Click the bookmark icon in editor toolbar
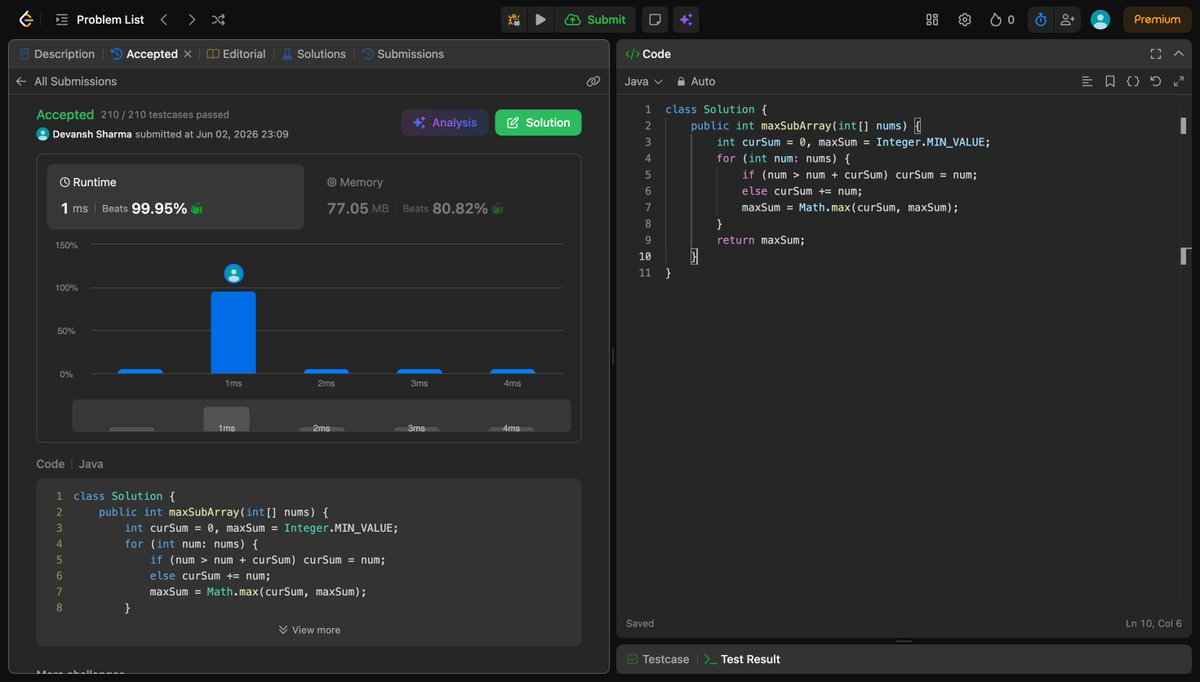 pos(1110,81)
